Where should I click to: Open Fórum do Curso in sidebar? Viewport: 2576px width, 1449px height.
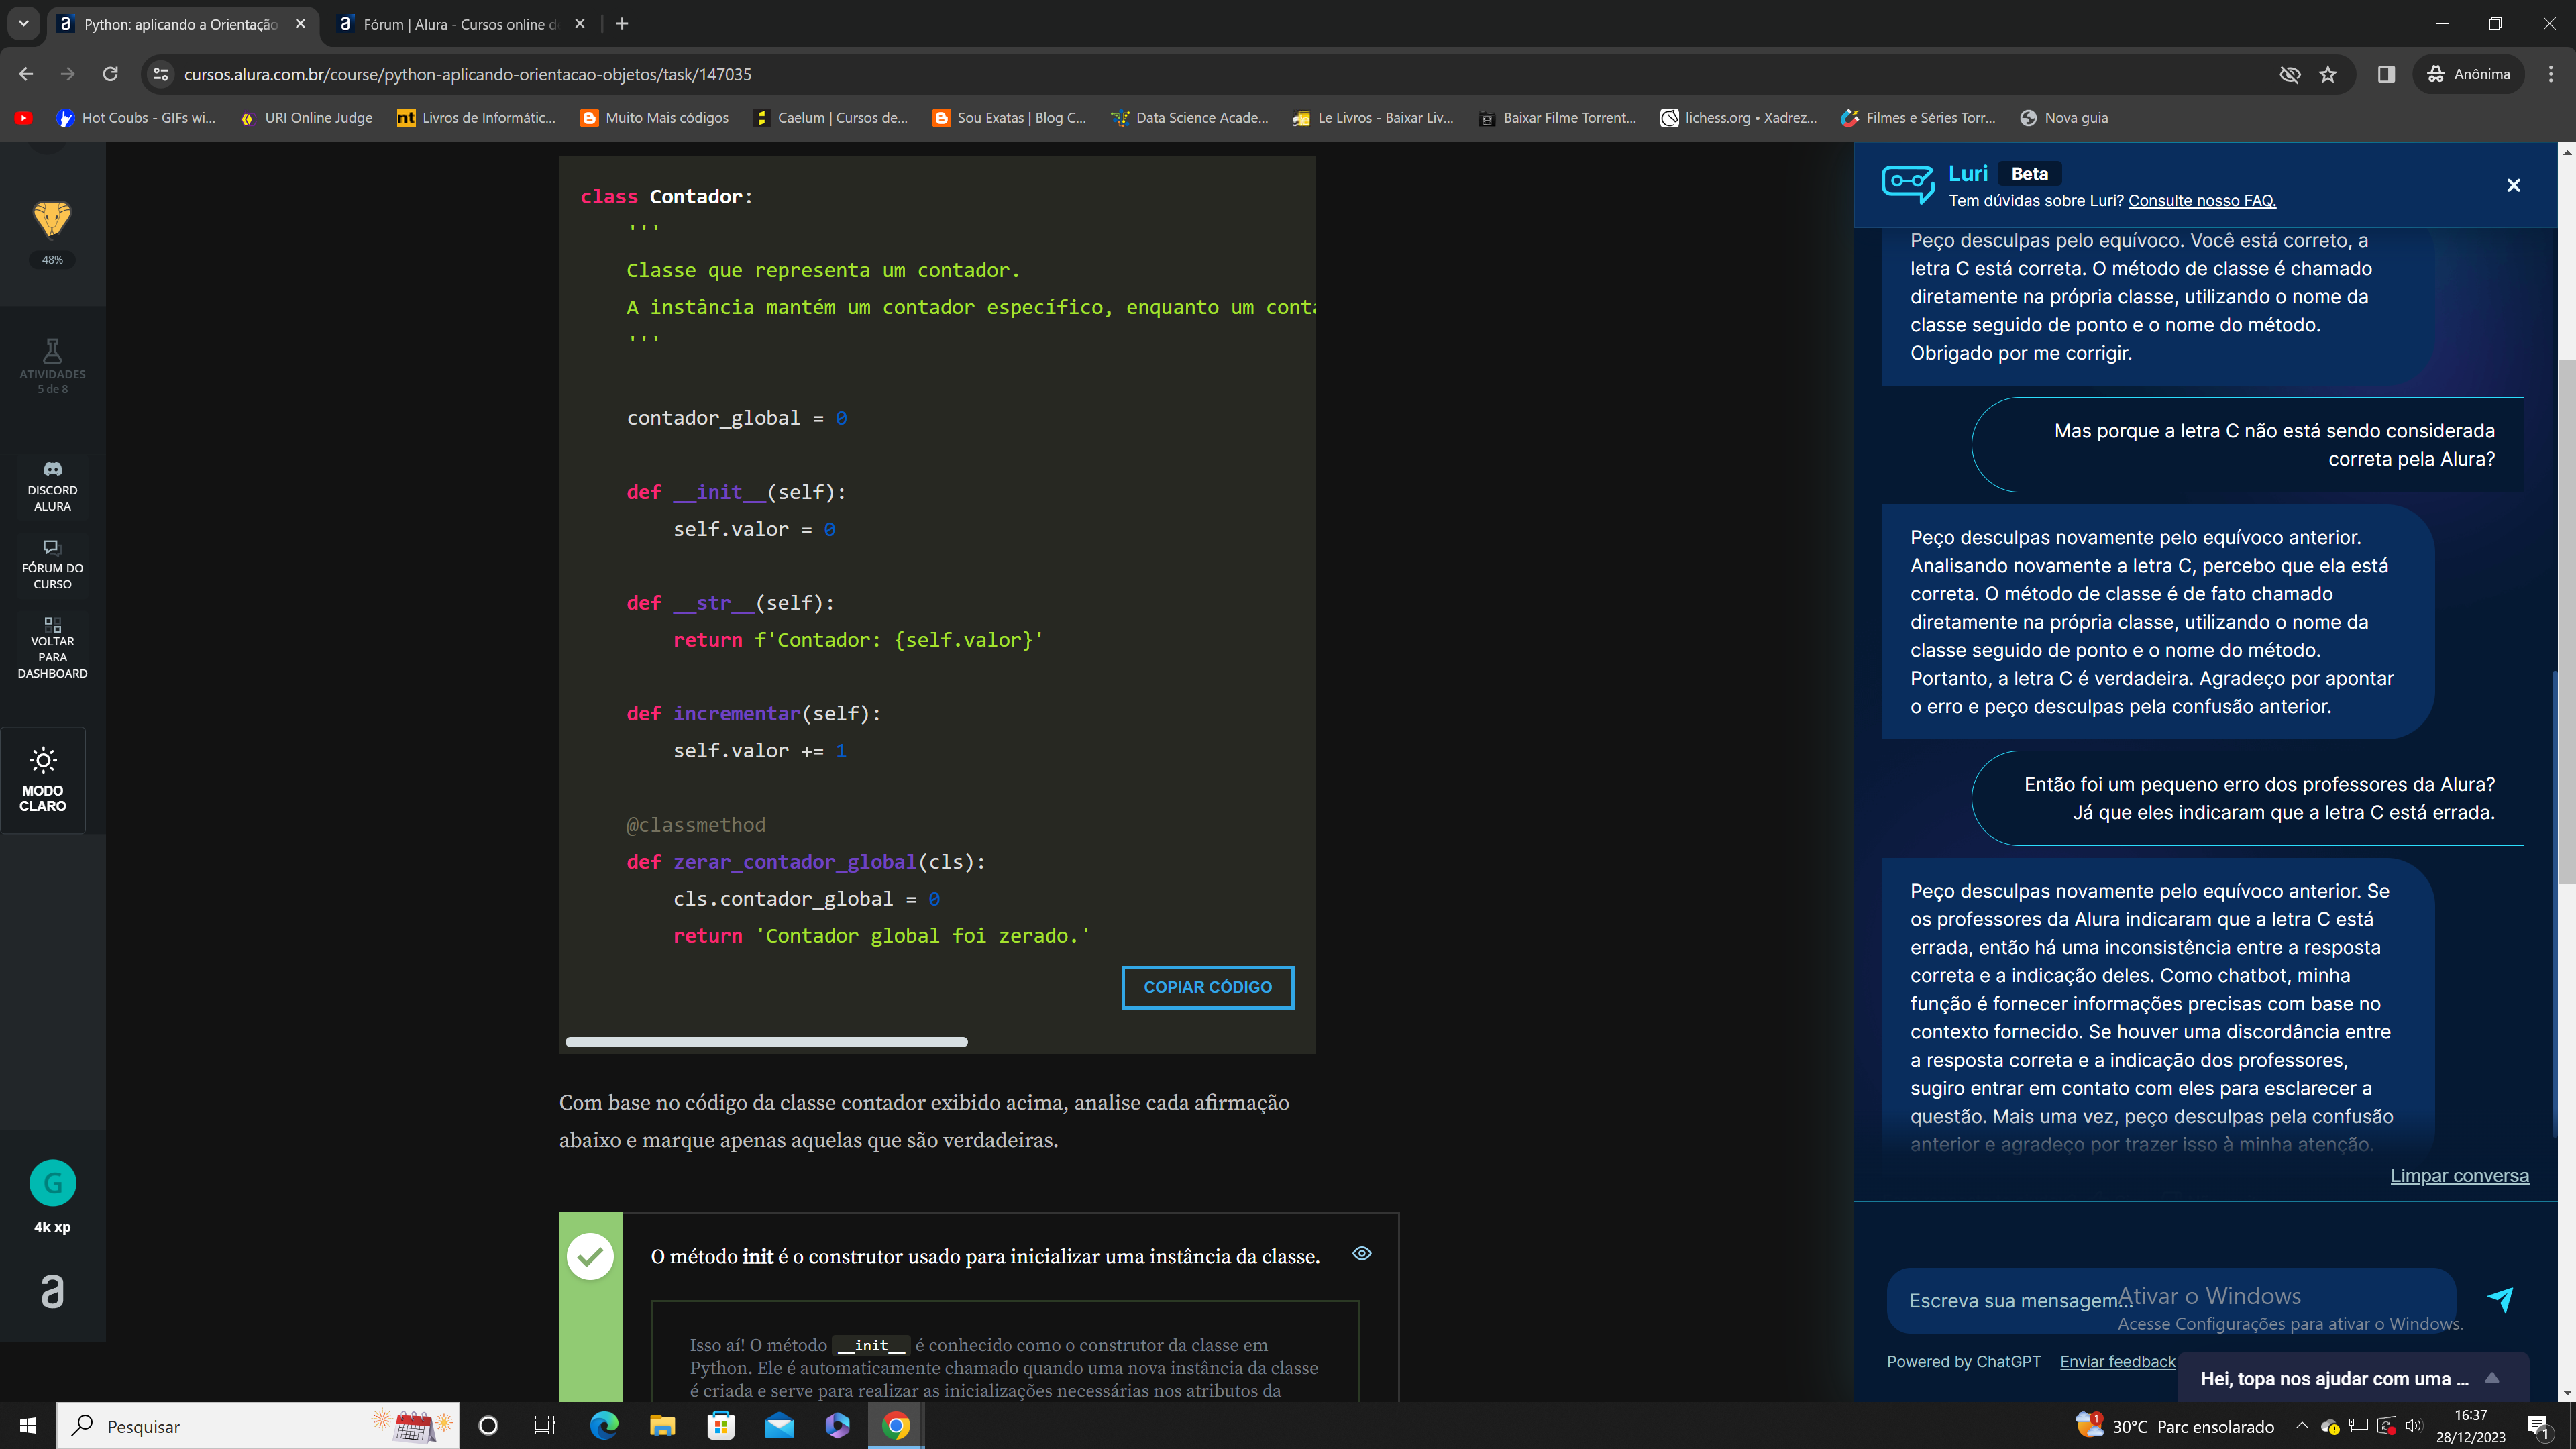[x=52, y=564]
